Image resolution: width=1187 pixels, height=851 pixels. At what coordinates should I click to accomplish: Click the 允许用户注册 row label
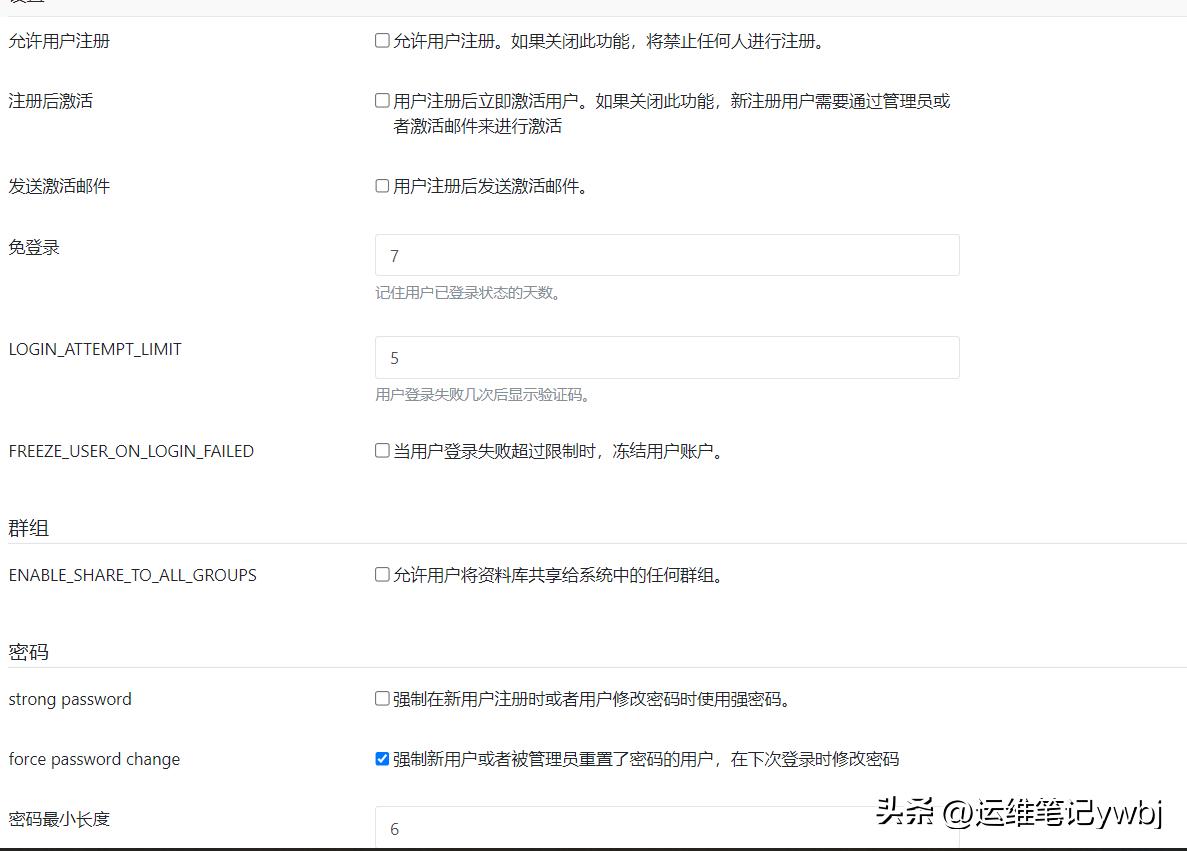click(58, 41)
